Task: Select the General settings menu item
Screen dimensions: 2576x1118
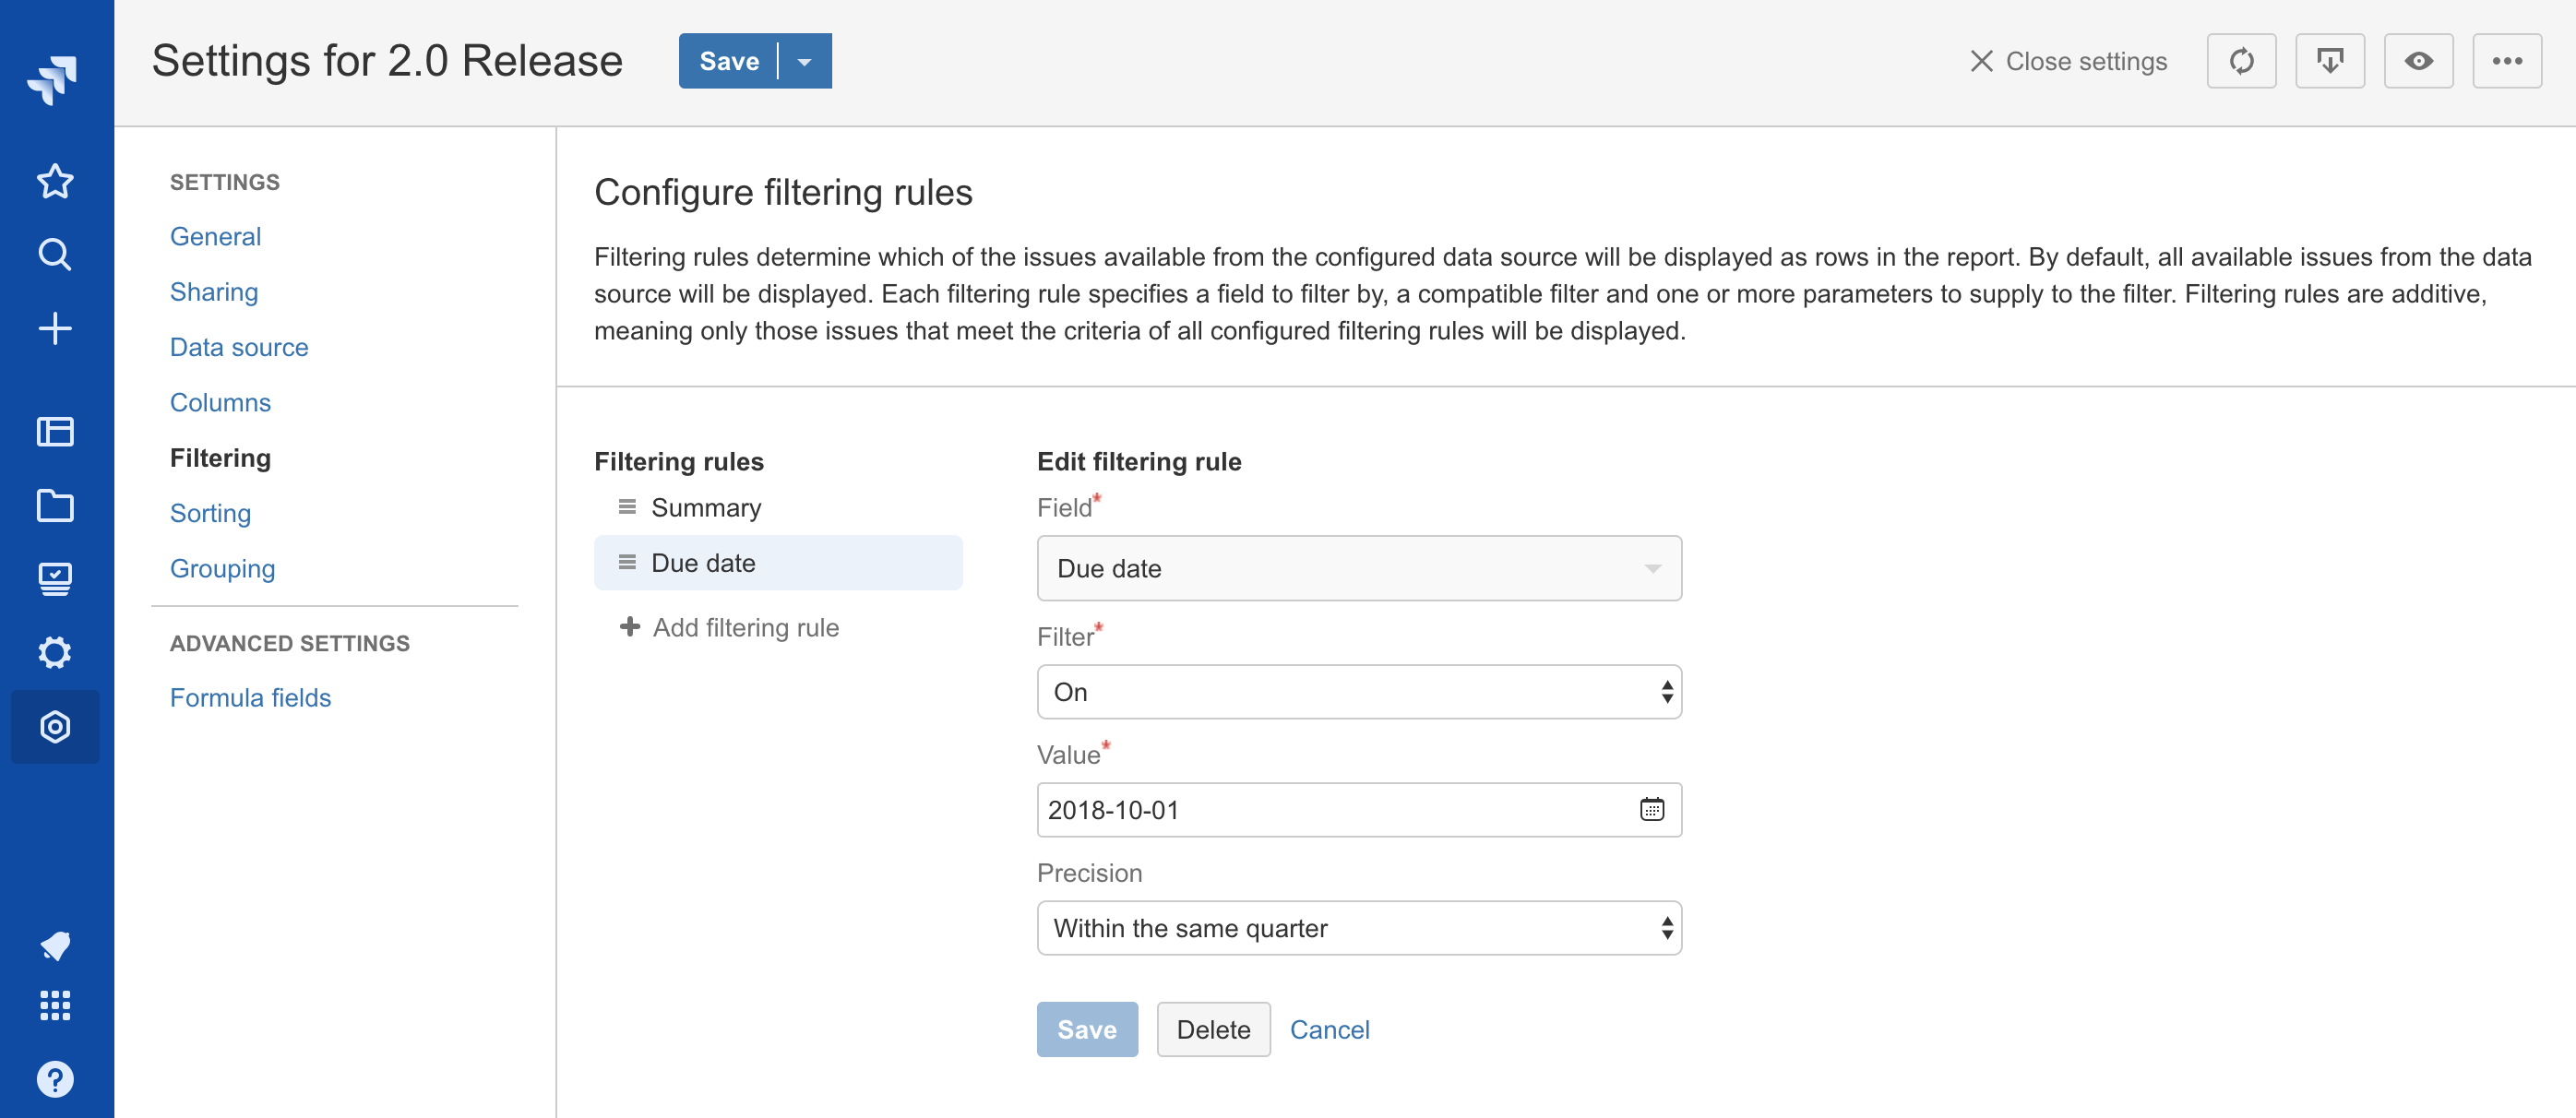Action: 215,236
